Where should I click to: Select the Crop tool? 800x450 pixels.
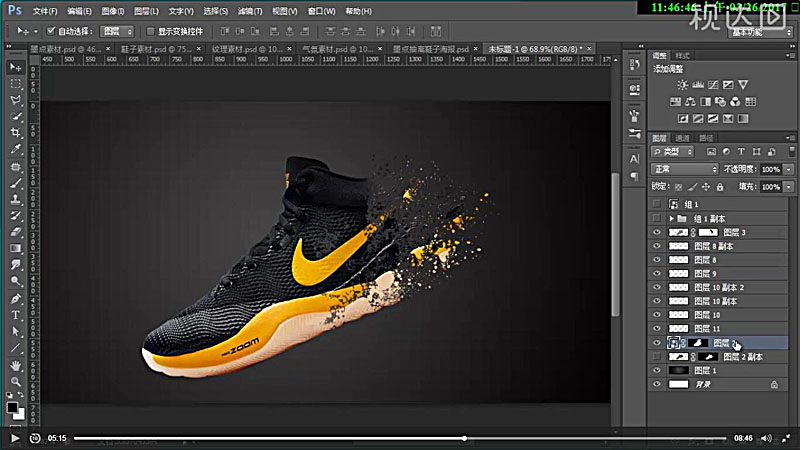(16, 133)
